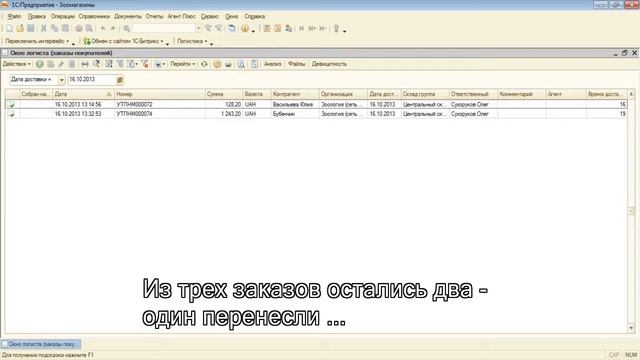Open the Документы menu
This screenshot has width=640, height=360.
point(128,16)
